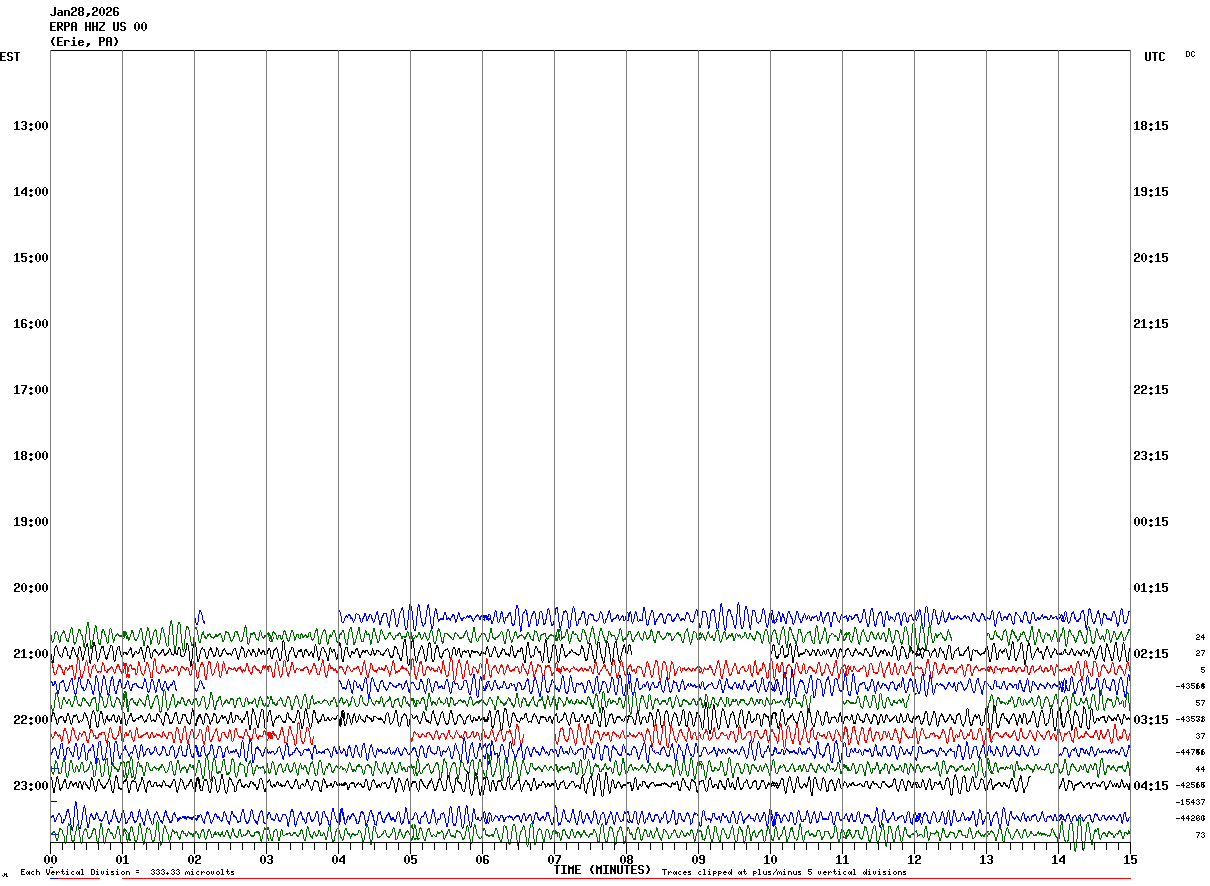Click the 73 offset value at bottom right
Viewport: 1210px width, 886px height.
pyautogui.click(x=1200, y=835)
